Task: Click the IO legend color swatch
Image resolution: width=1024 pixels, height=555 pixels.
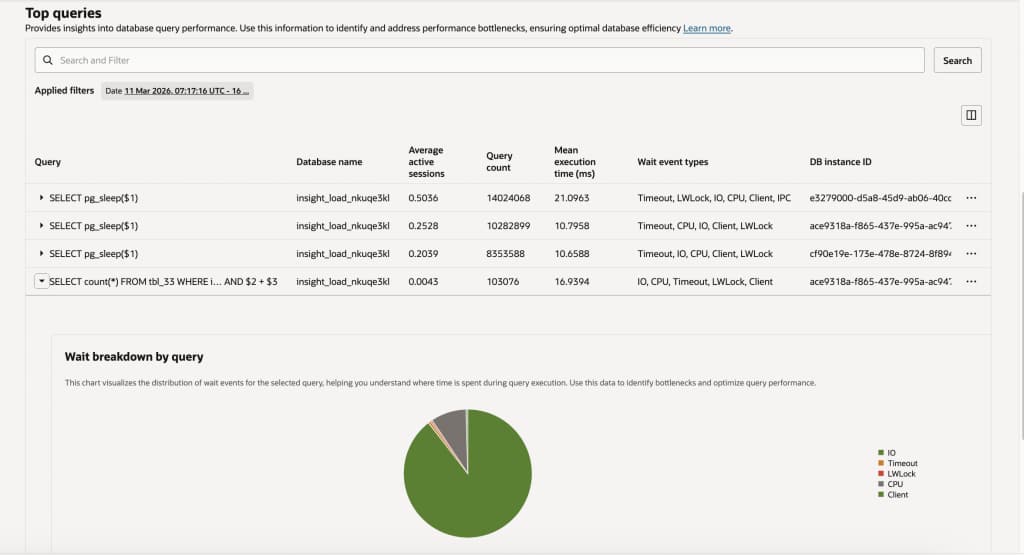Action: tap(881, 452)
